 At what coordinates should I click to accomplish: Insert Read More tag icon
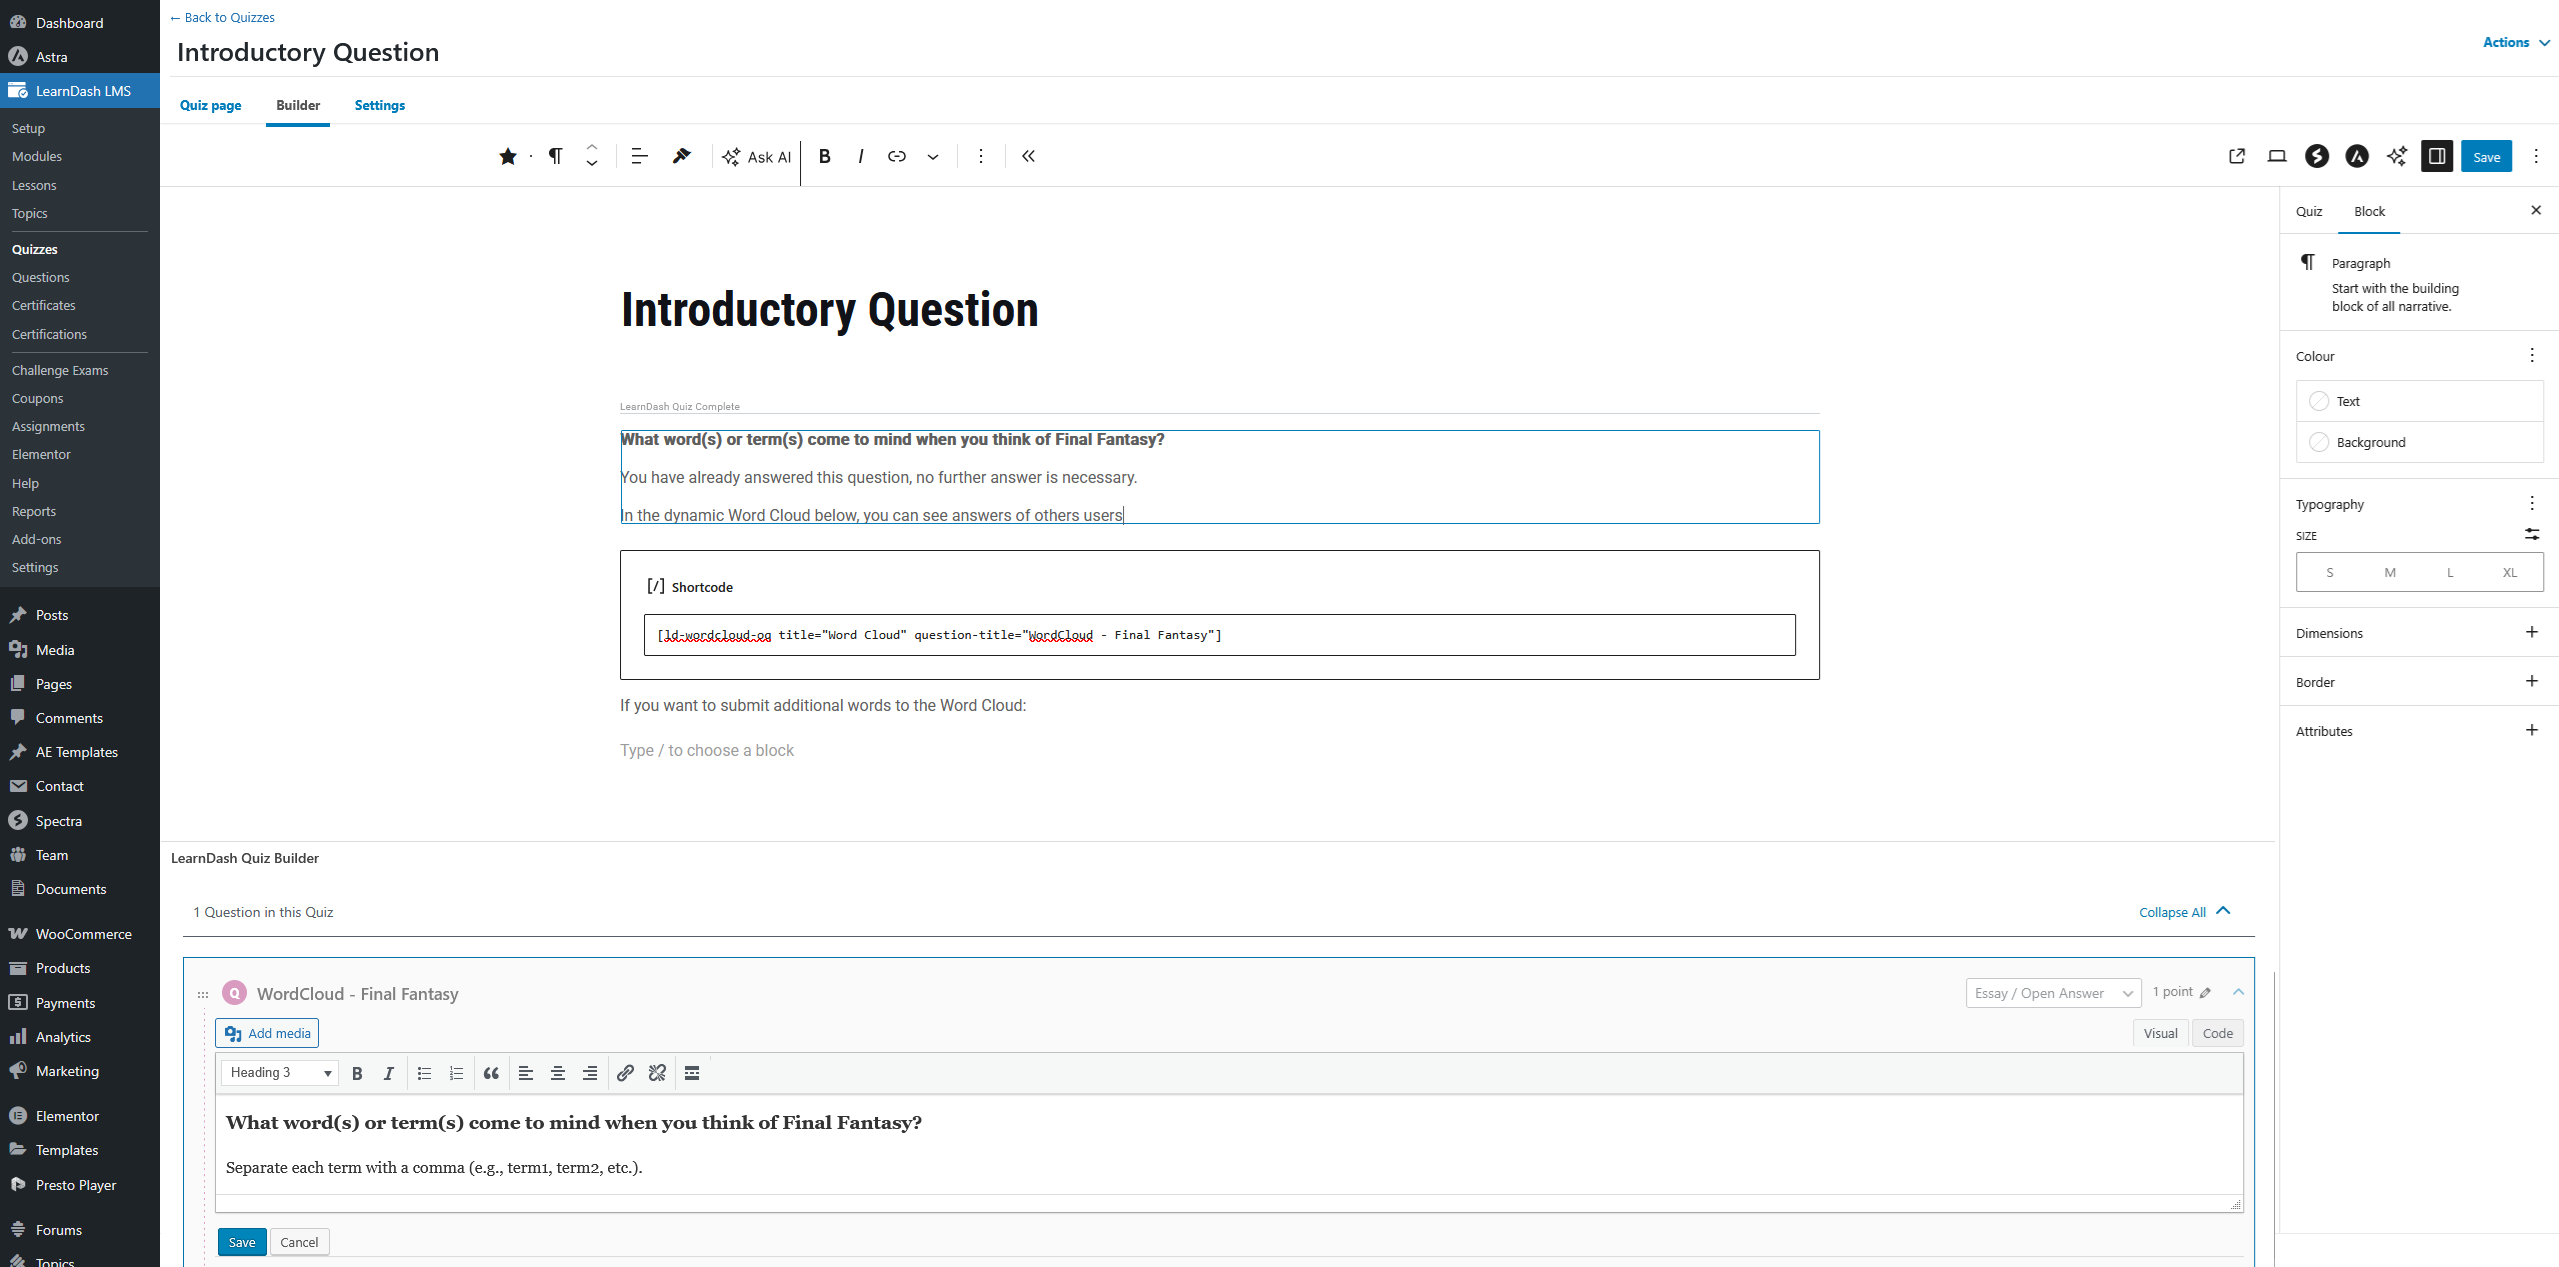click(692, 1073)
